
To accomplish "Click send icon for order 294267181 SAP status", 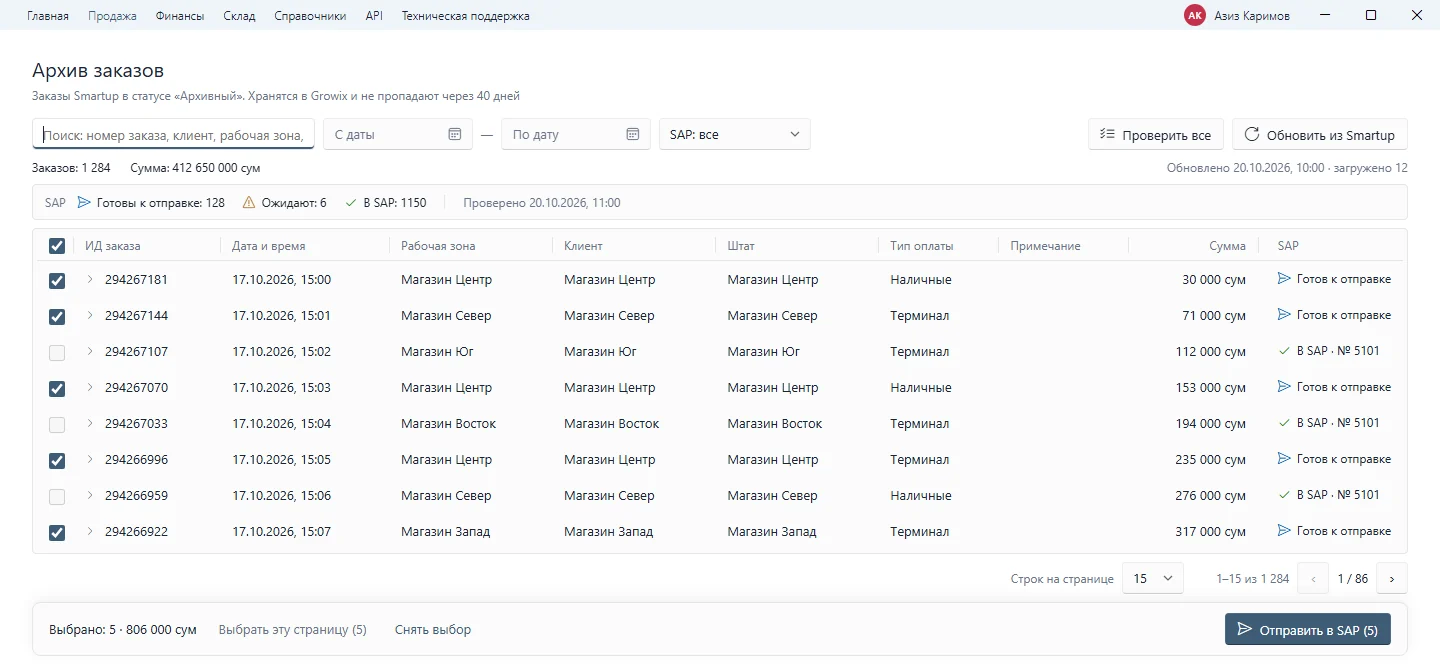I will pos(1284,279).
